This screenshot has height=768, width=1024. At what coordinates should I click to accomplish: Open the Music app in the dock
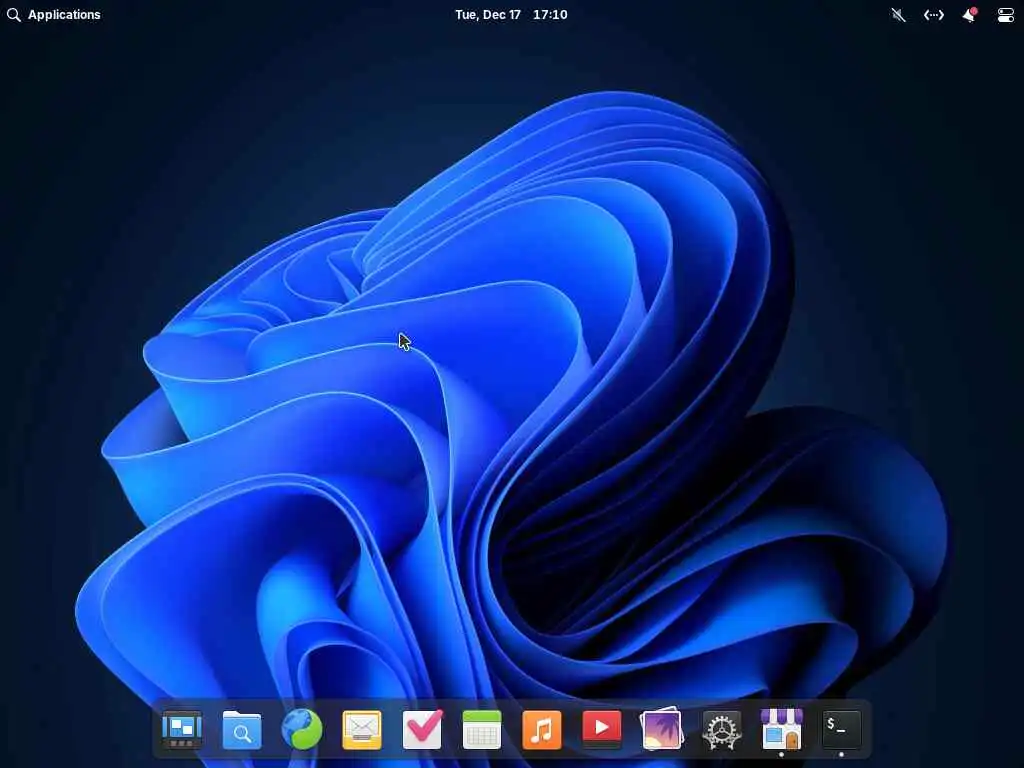coord(542,729)
